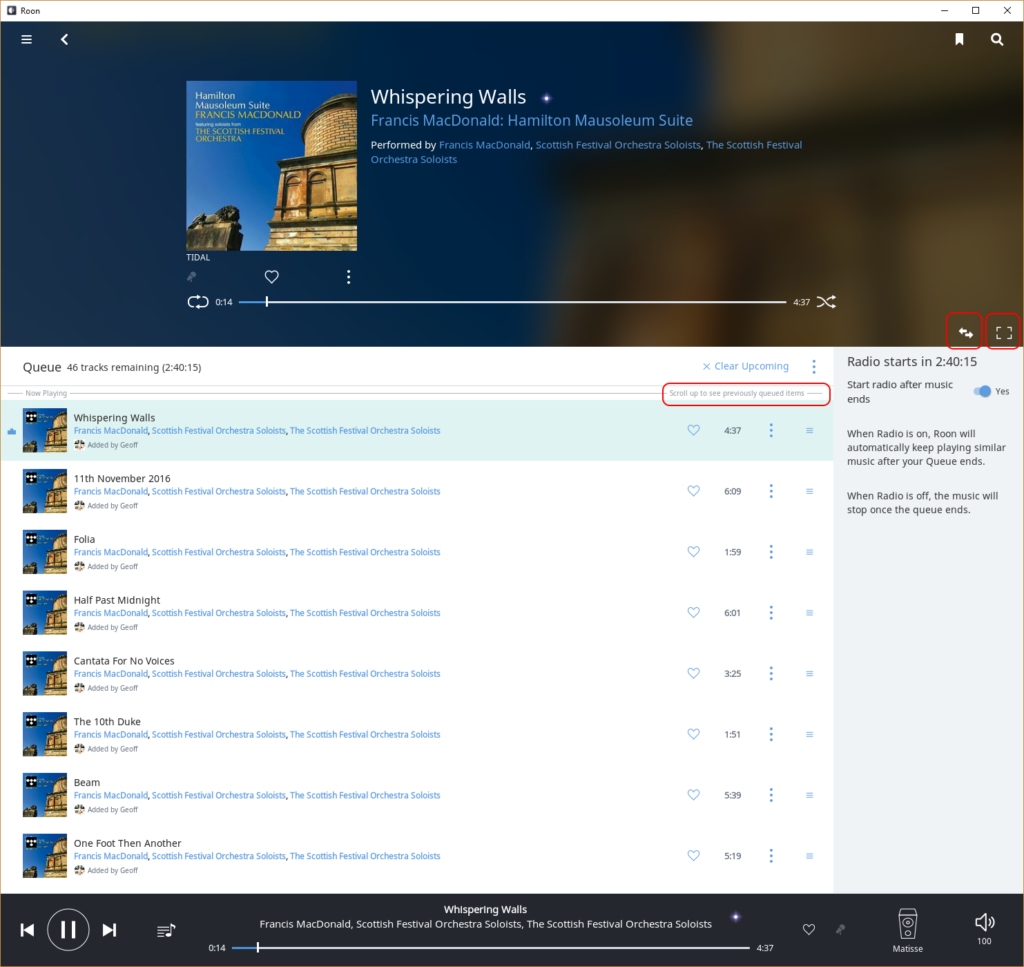Open options menu for Whispering Walls row
The width and height of the screenshot is (1024, 967).
pos(771,430)
